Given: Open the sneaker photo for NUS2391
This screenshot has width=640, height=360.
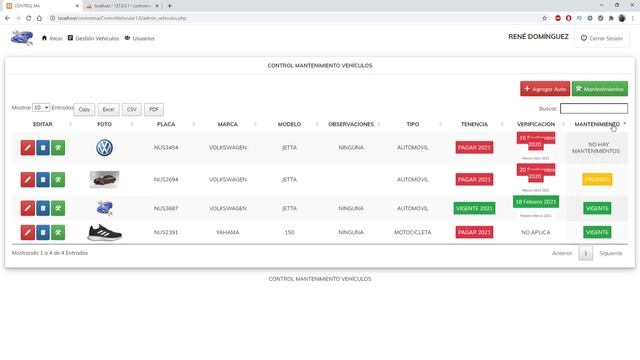Looking at the screenshot, I should pyautogui.click(x=104, y=232).
